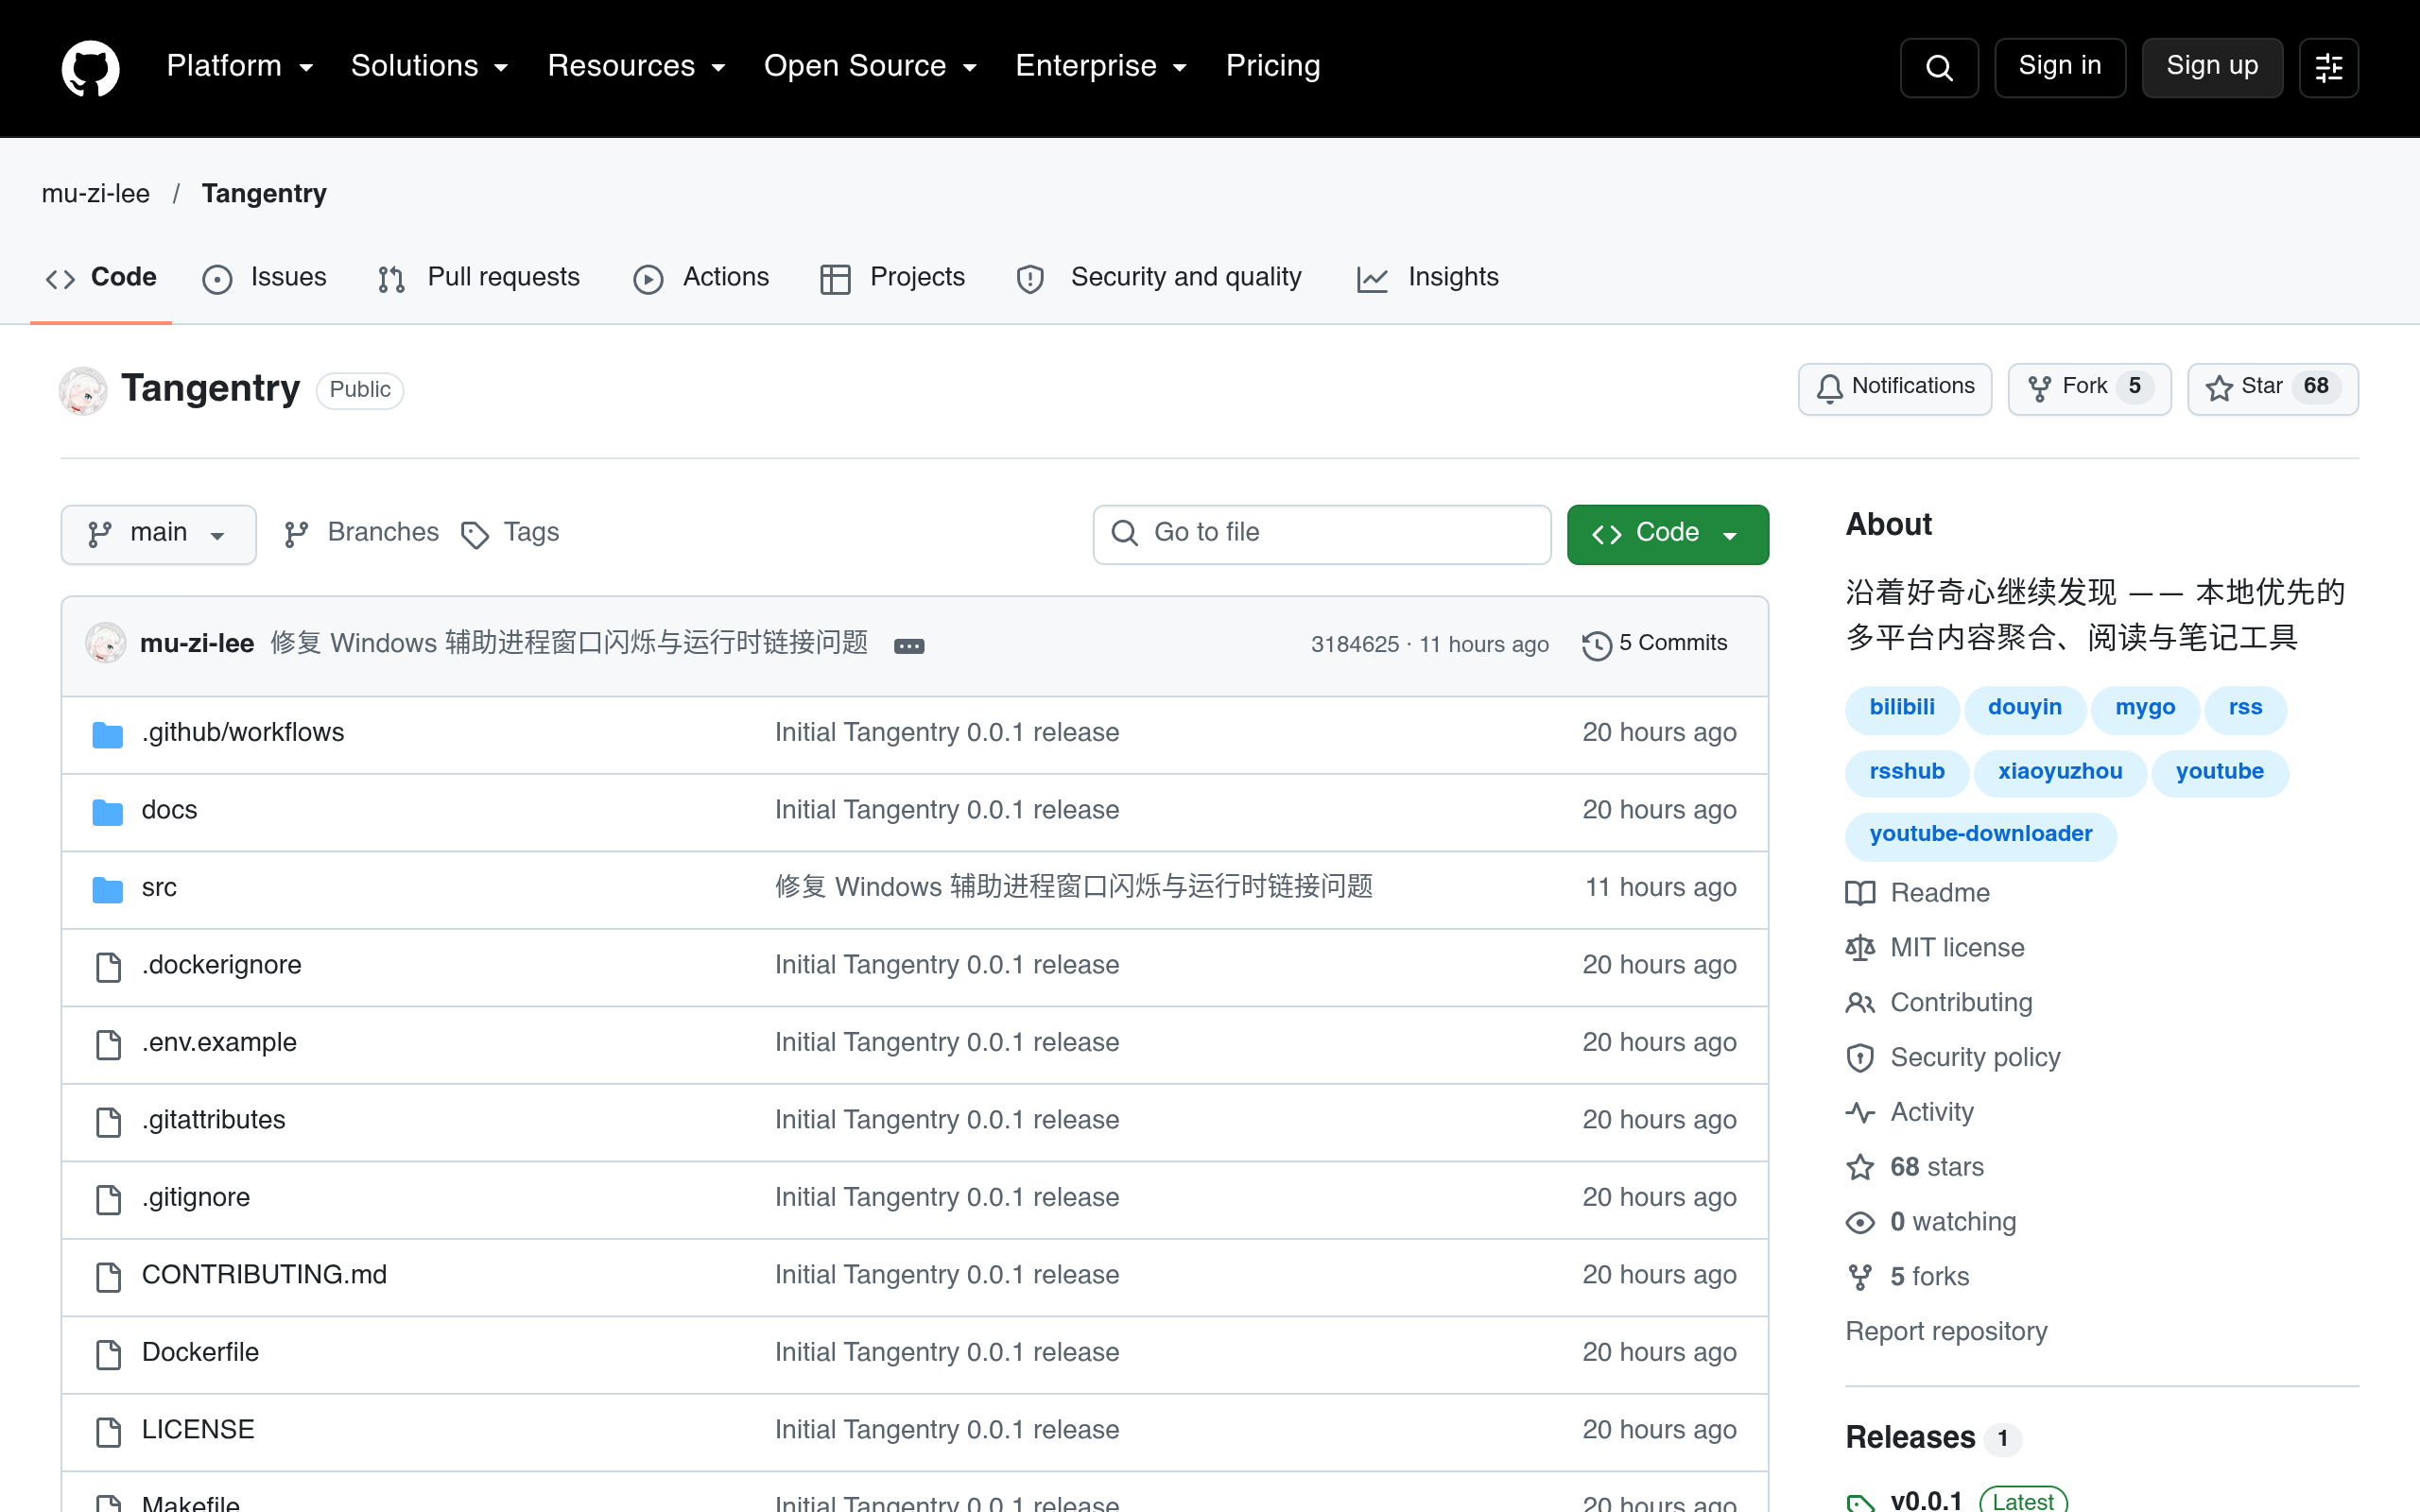Click the Tangentry repository avatar image
This screenshot has width=2420, height=1512.
(83, 390)
